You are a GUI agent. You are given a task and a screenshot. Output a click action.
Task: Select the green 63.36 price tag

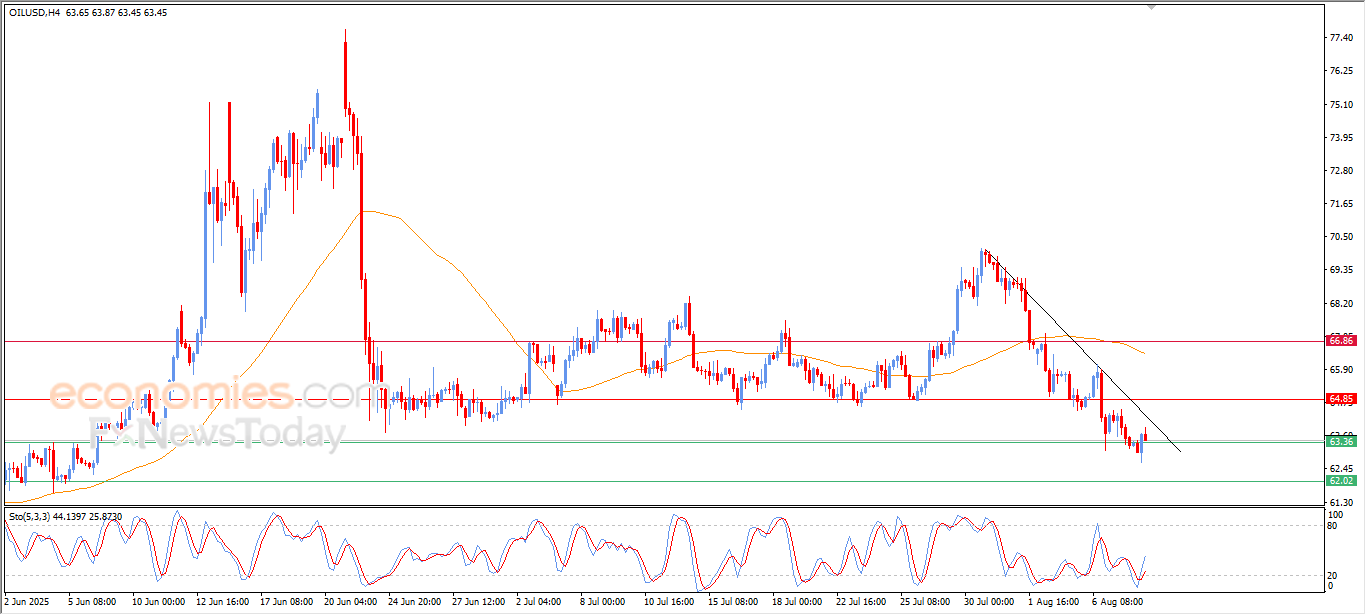point(1341,442)
